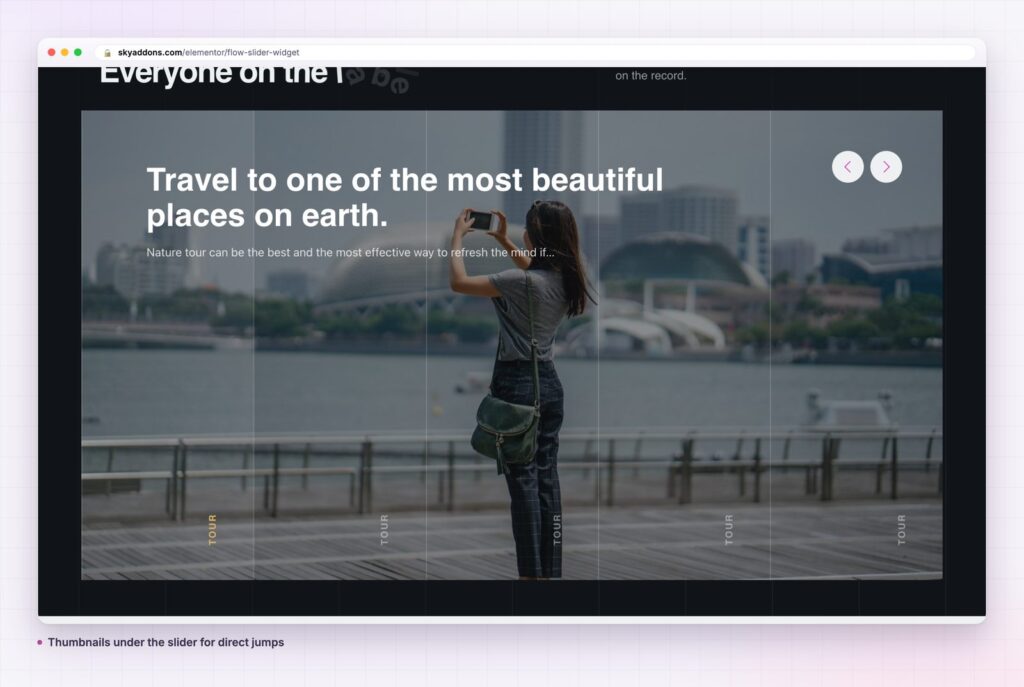Advance to the next slide with the right arrow
The image size is (1024, 687).
coord(886,167)
